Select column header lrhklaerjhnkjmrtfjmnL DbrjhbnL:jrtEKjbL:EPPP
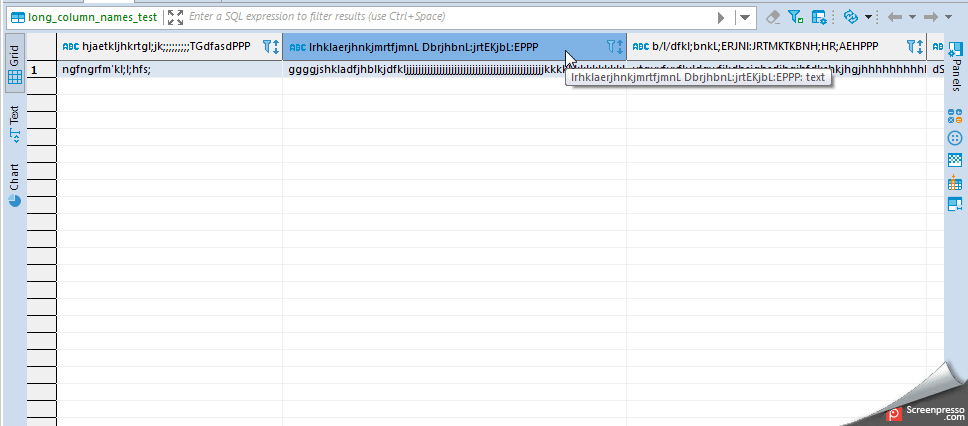 pyautogui.click(x=454, y=46)
